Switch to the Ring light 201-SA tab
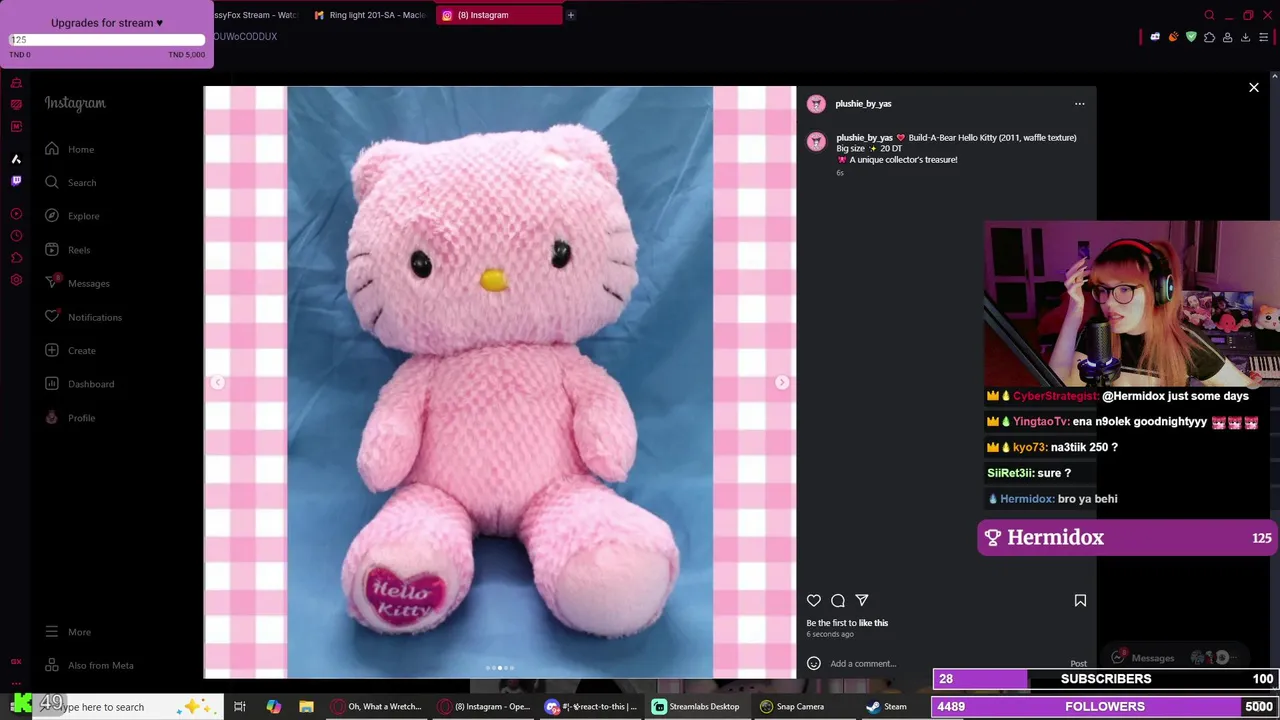 pyautogui.click(x=370, y=15)
